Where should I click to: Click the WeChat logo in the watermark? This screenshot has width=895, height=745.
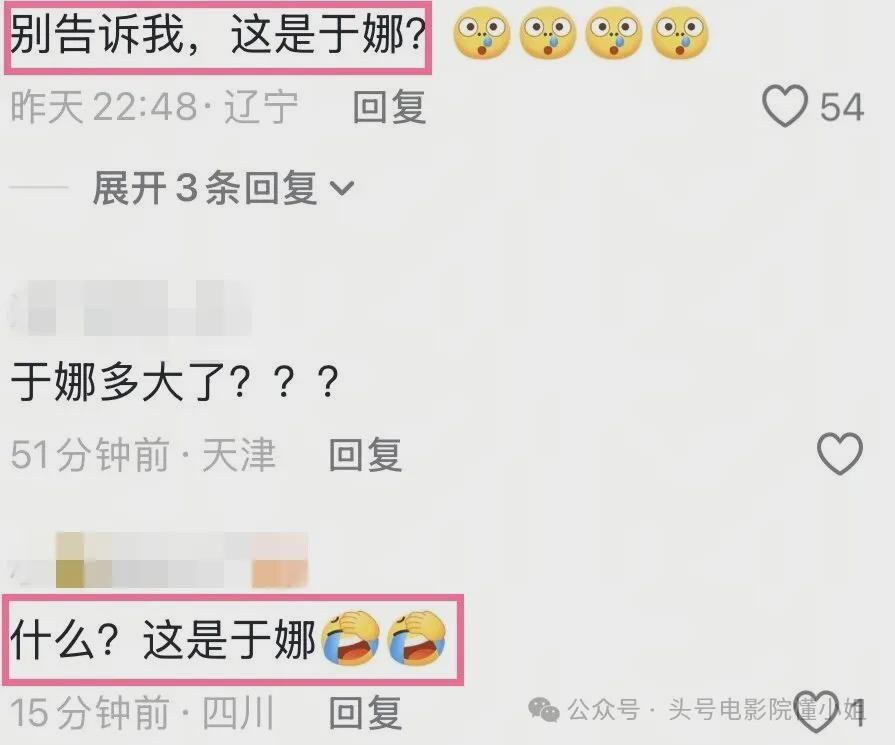pos(543,710)
